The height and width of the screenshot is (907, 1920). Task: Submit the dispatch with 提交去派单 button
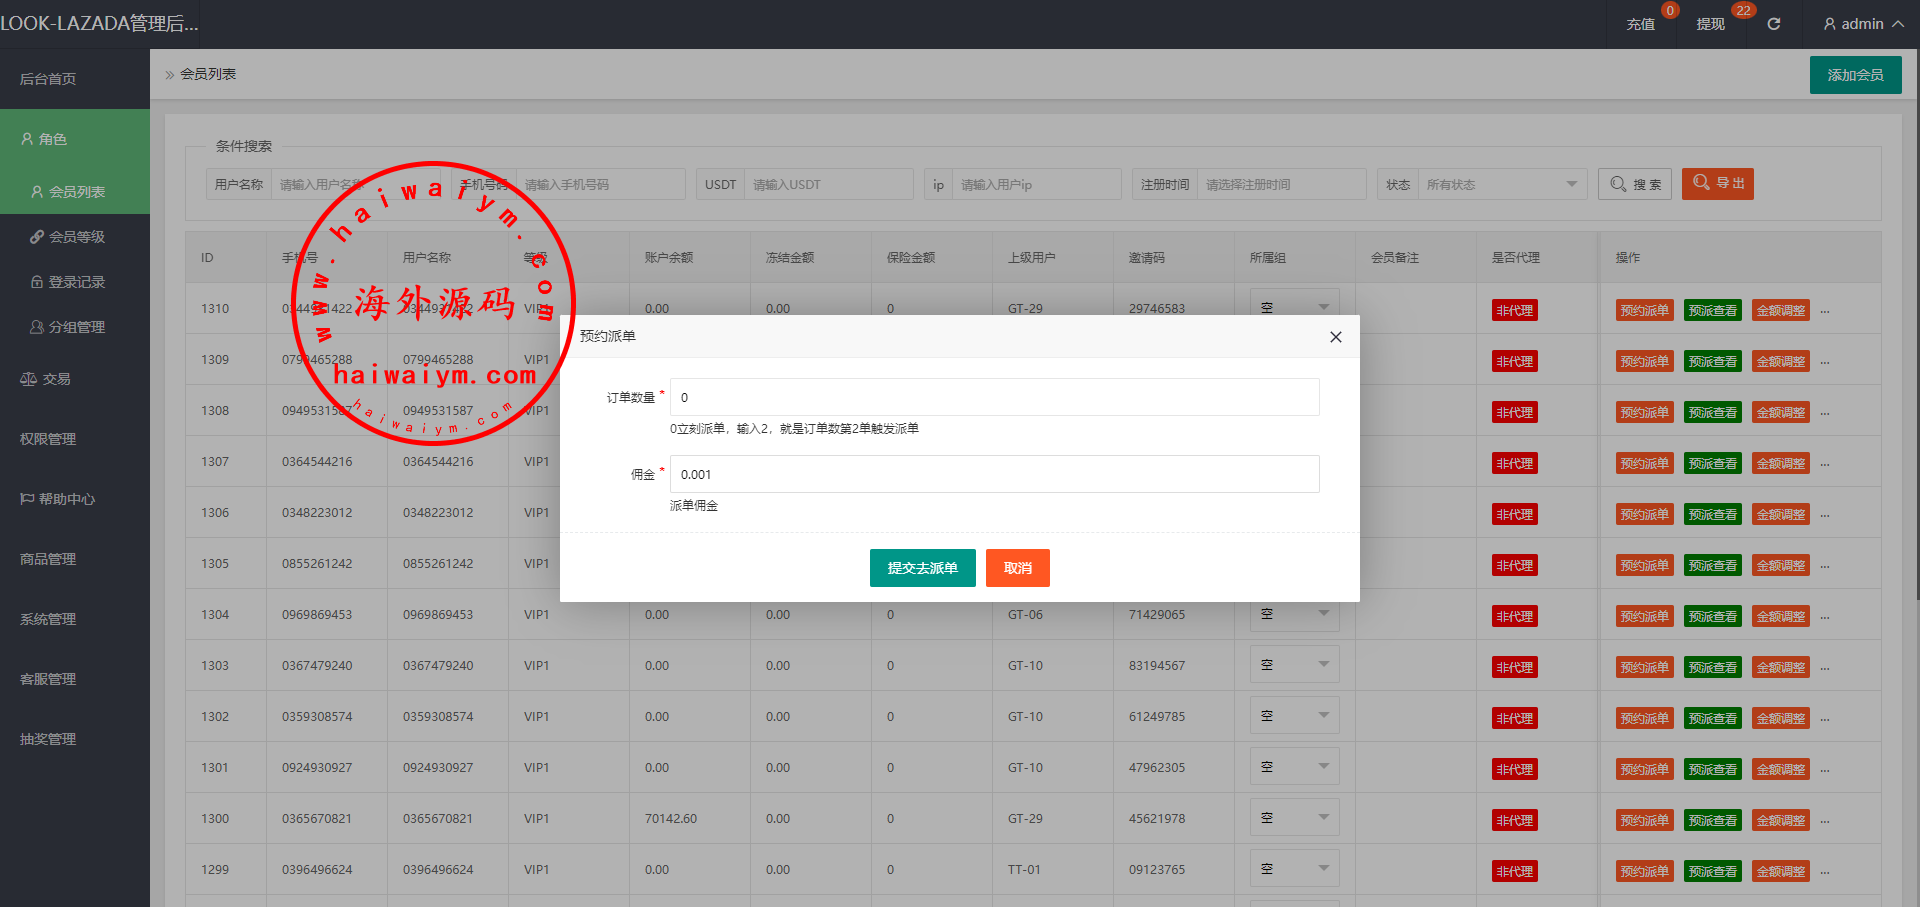pos(922,568)
